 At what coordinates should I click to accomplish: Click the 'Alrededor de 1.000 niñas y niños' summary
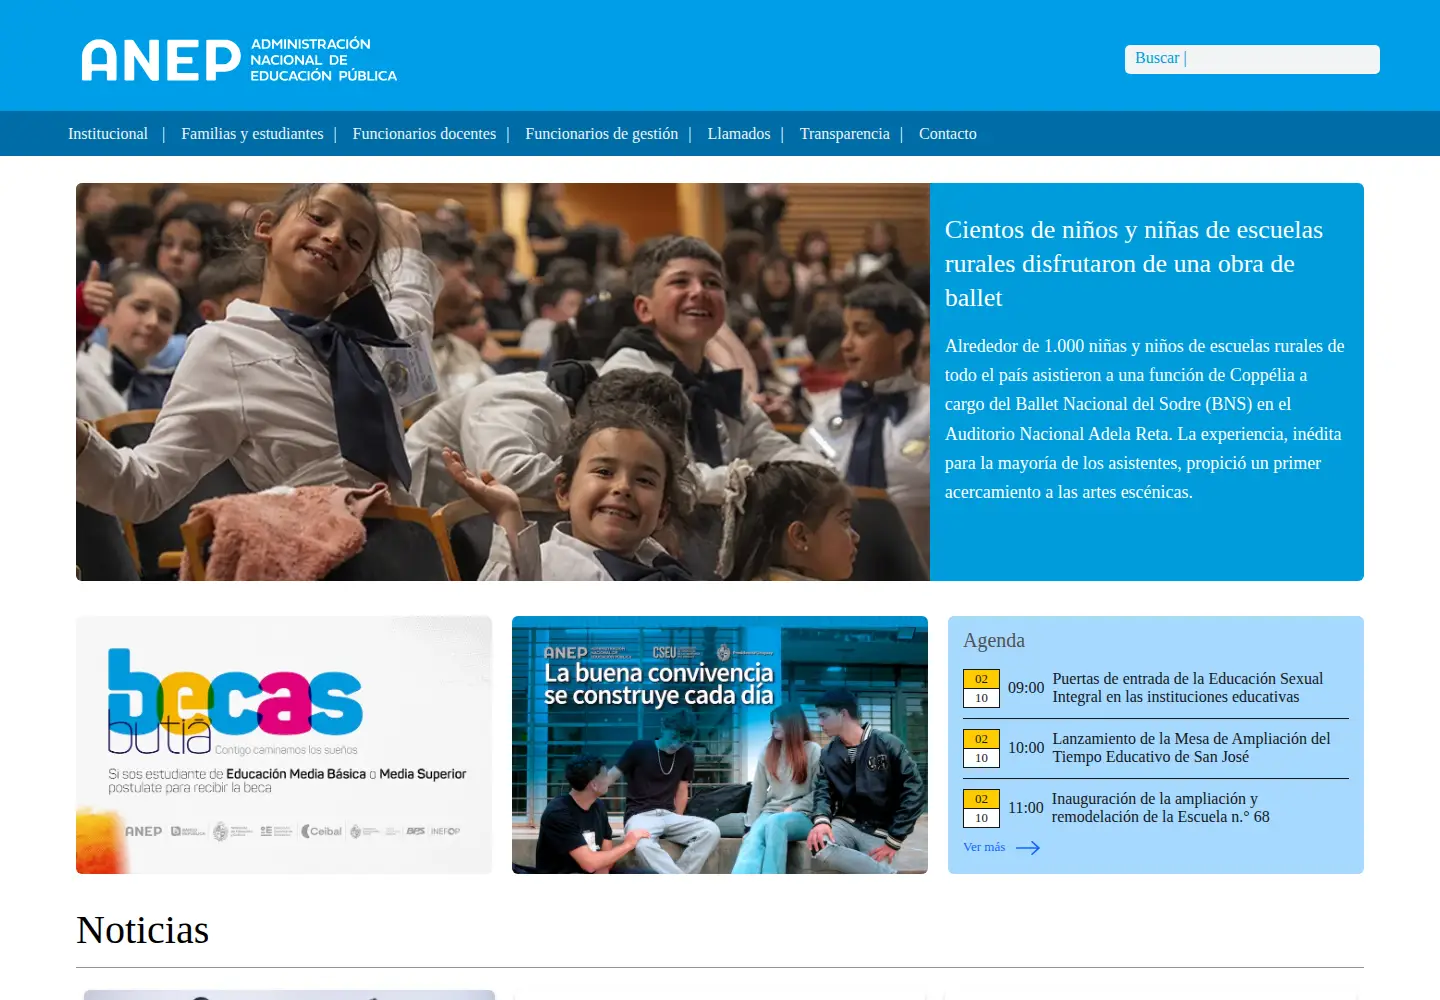coord(1145,419)
